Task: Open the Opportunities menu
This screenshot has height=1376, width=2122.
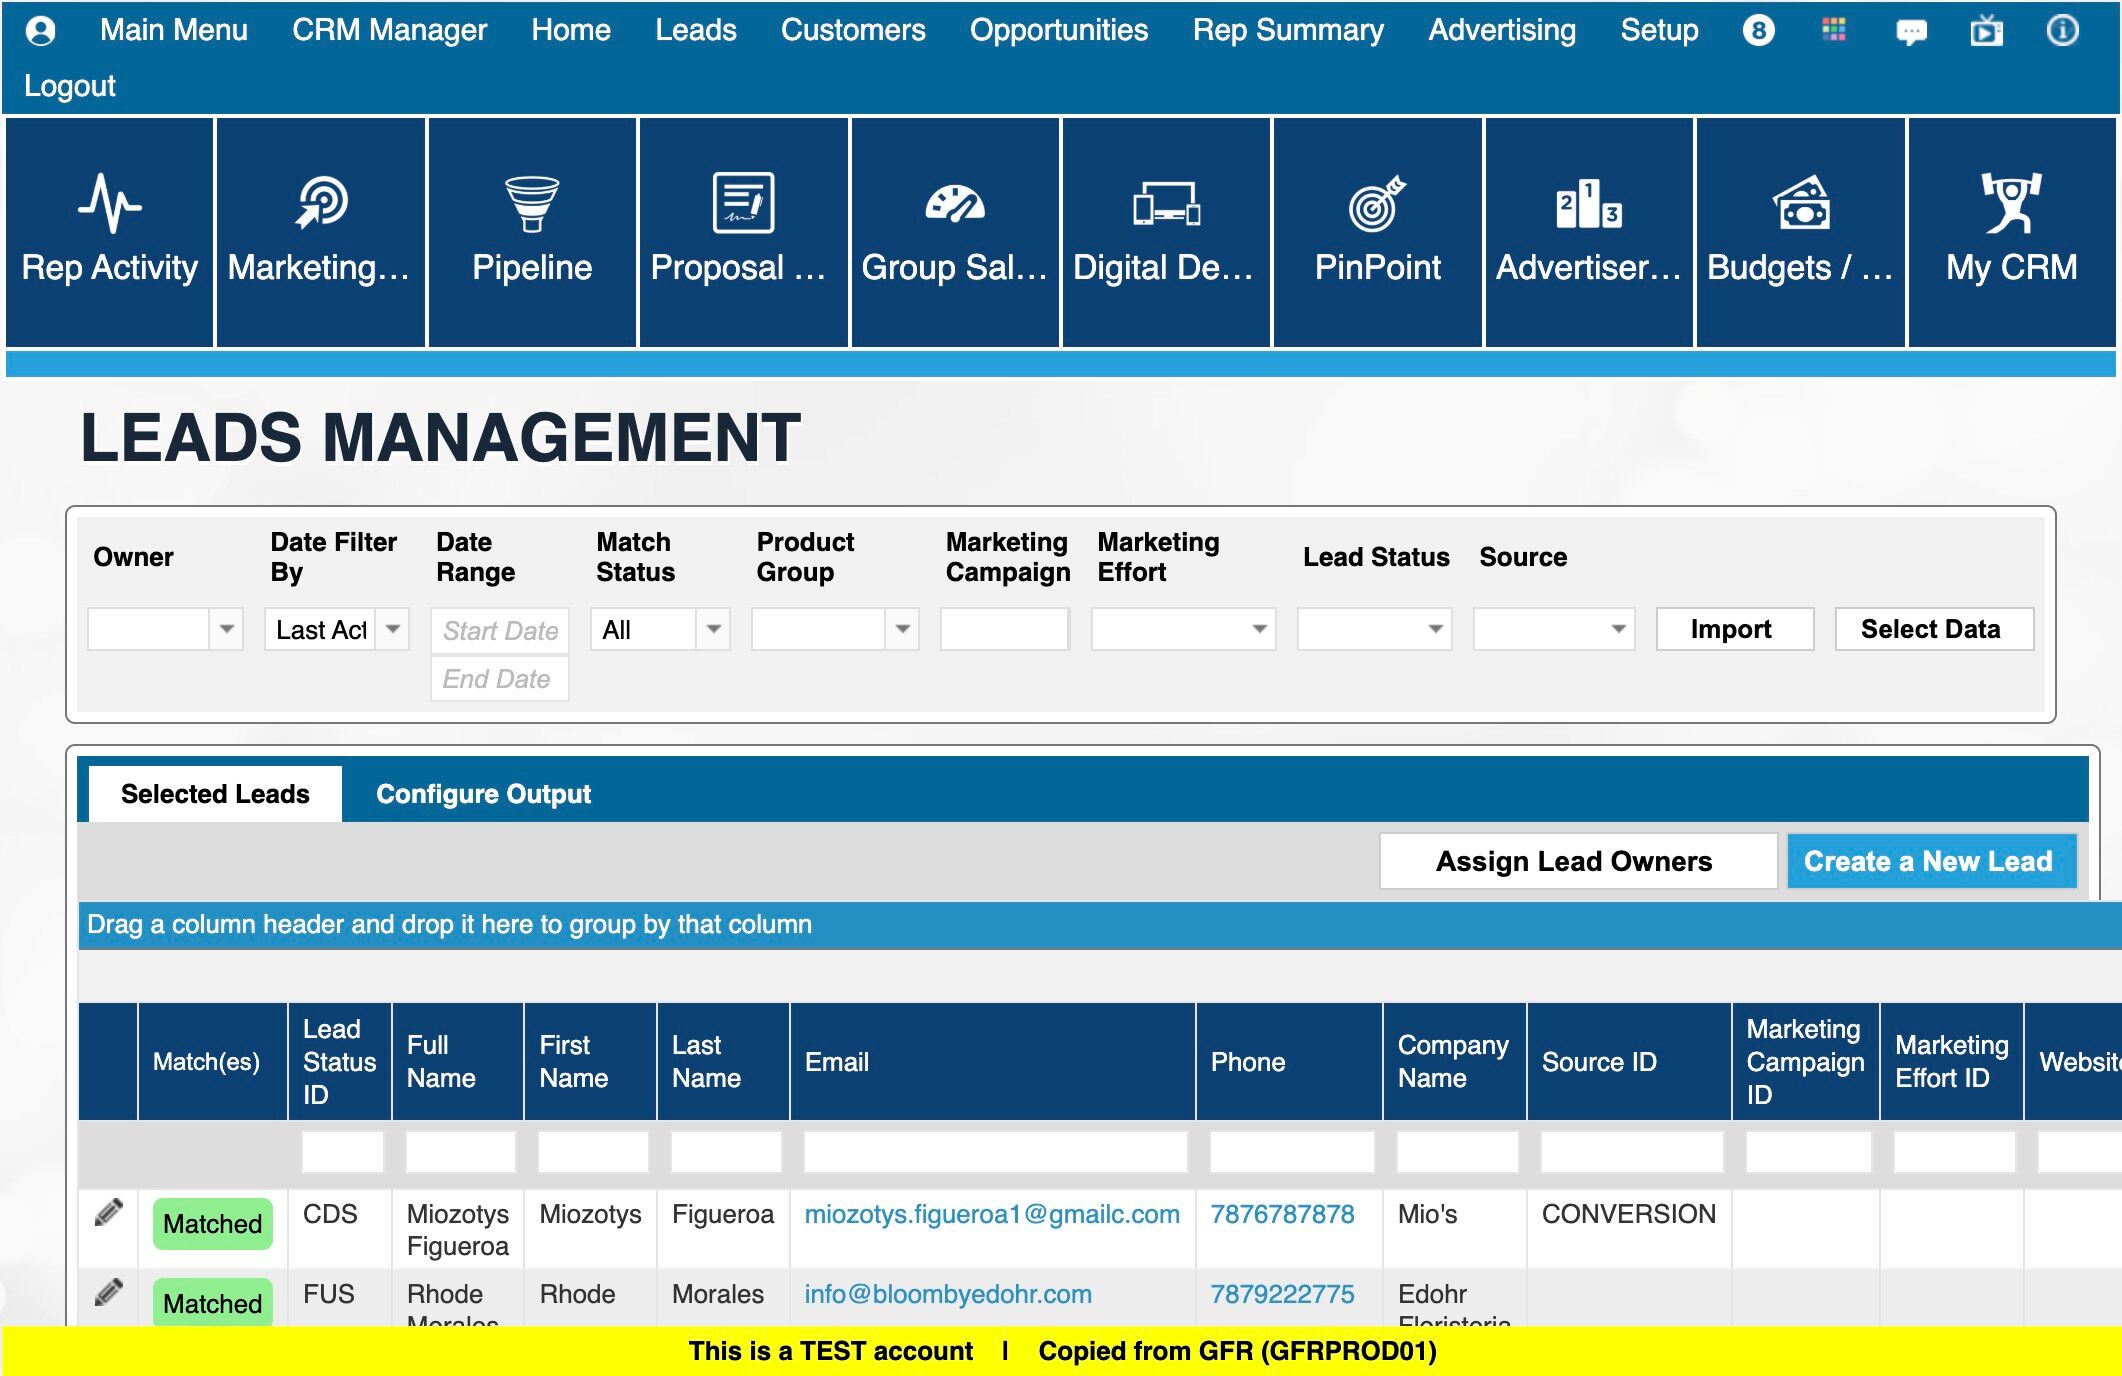Action: [x=1058, y=30]
